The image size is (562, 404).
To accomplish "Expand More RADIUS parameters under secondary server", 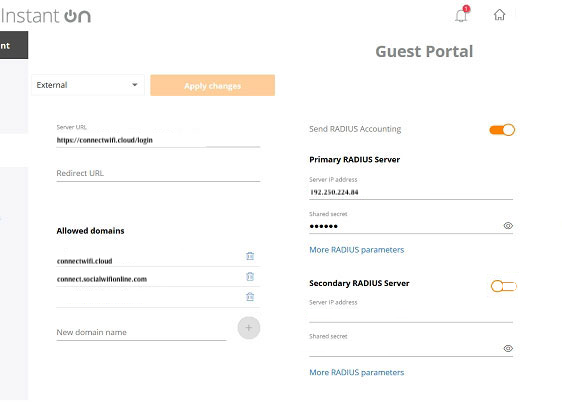I will pos(357,372).
